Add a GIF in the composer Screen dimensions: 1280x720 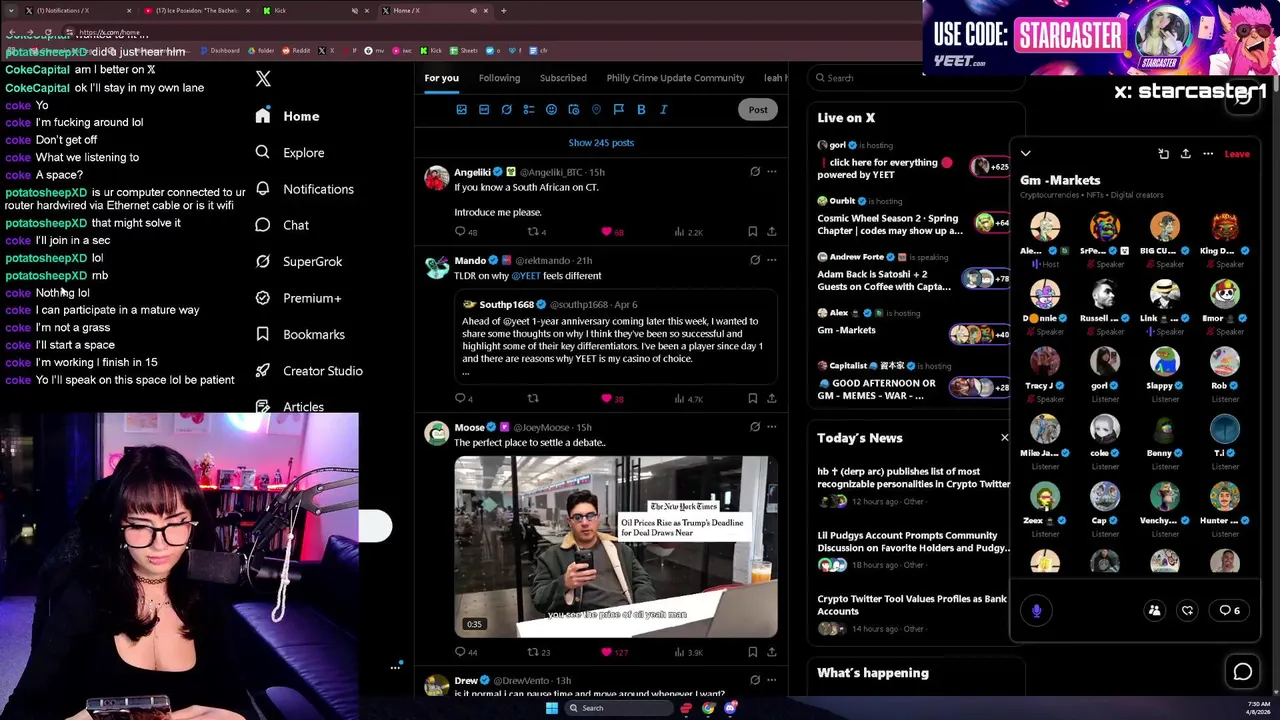tap(484, 110)
